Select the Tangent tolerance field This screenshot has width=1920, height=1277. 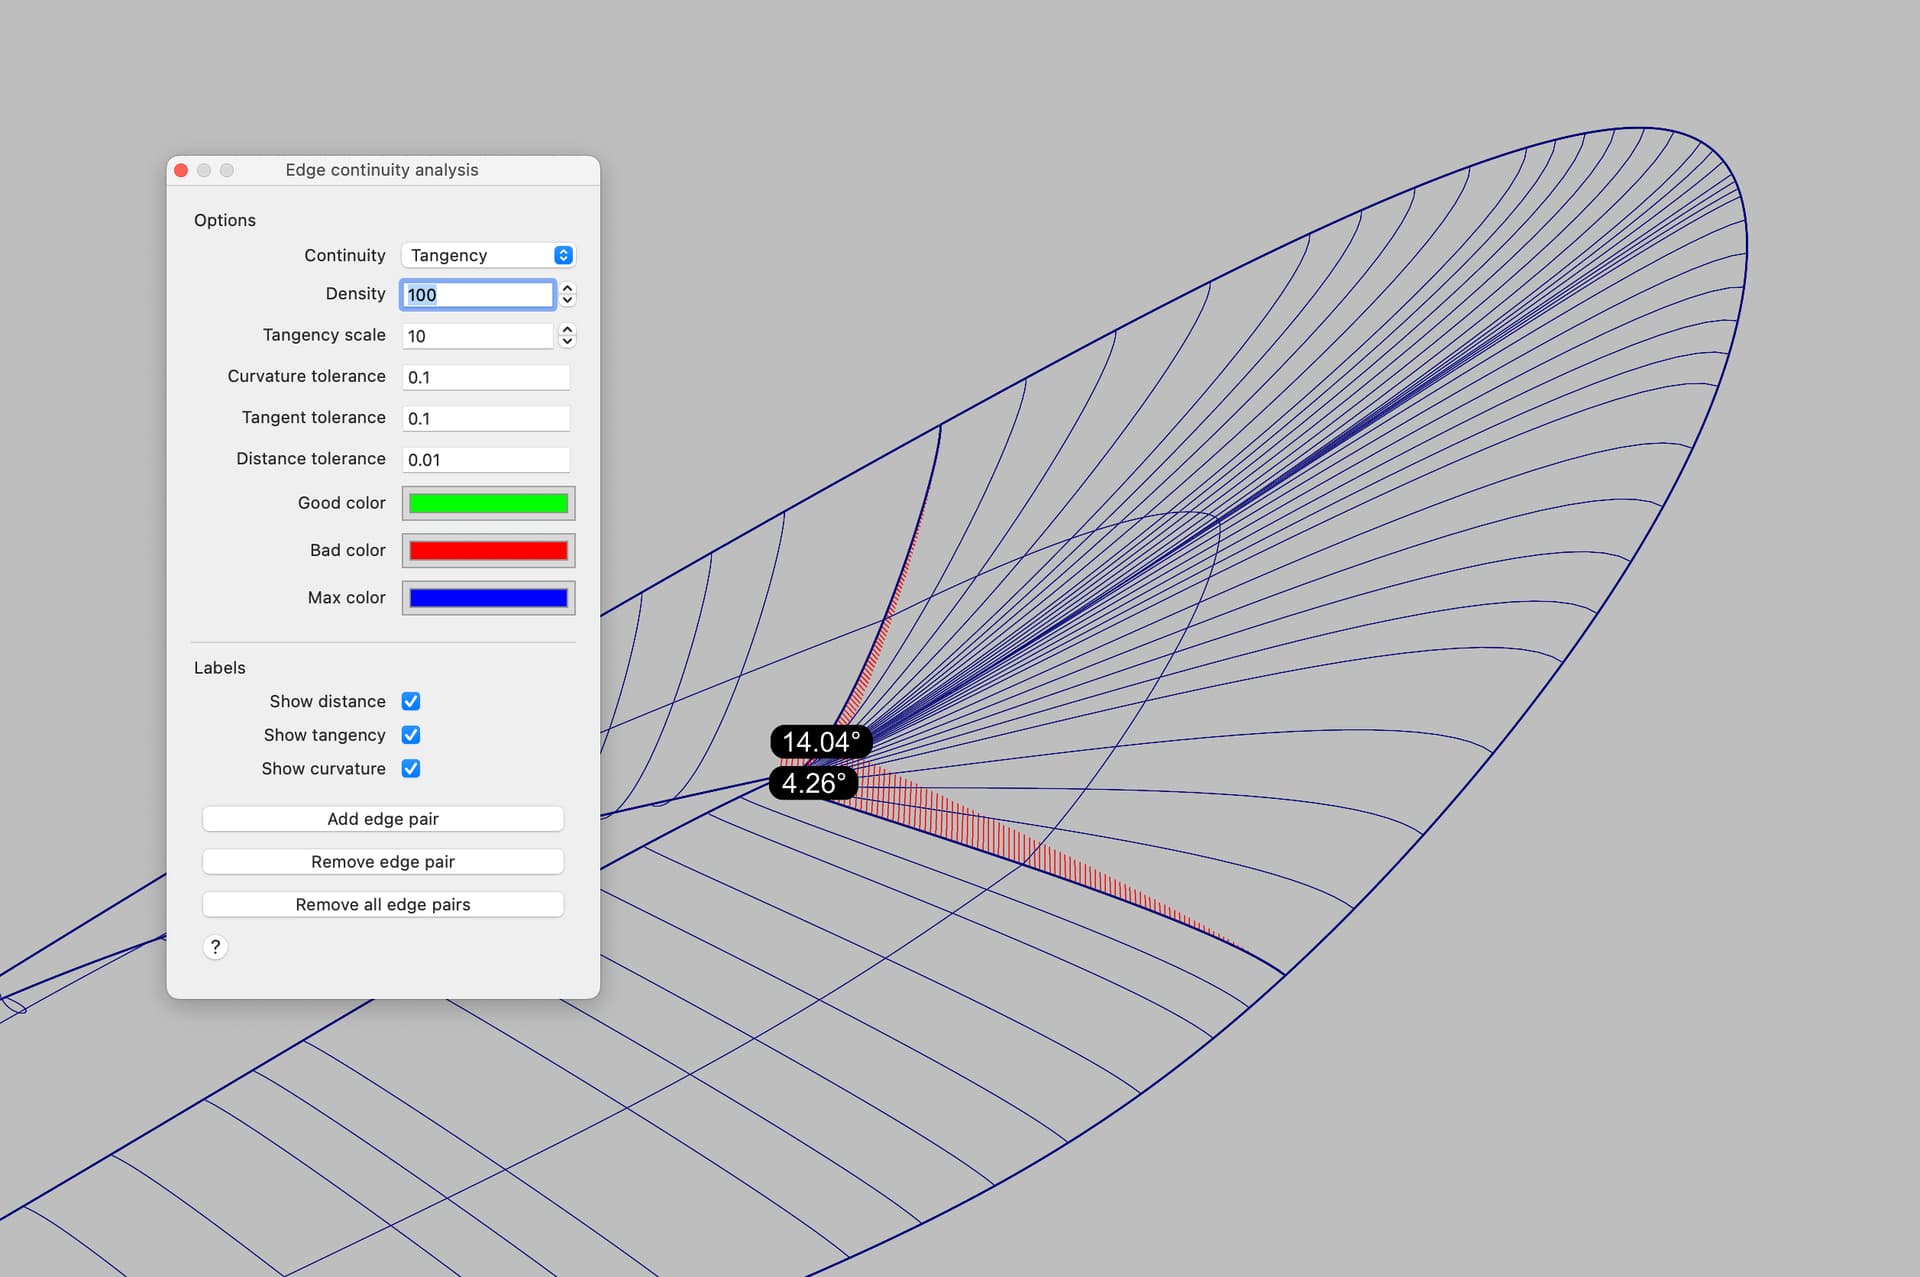coord(486,418)
